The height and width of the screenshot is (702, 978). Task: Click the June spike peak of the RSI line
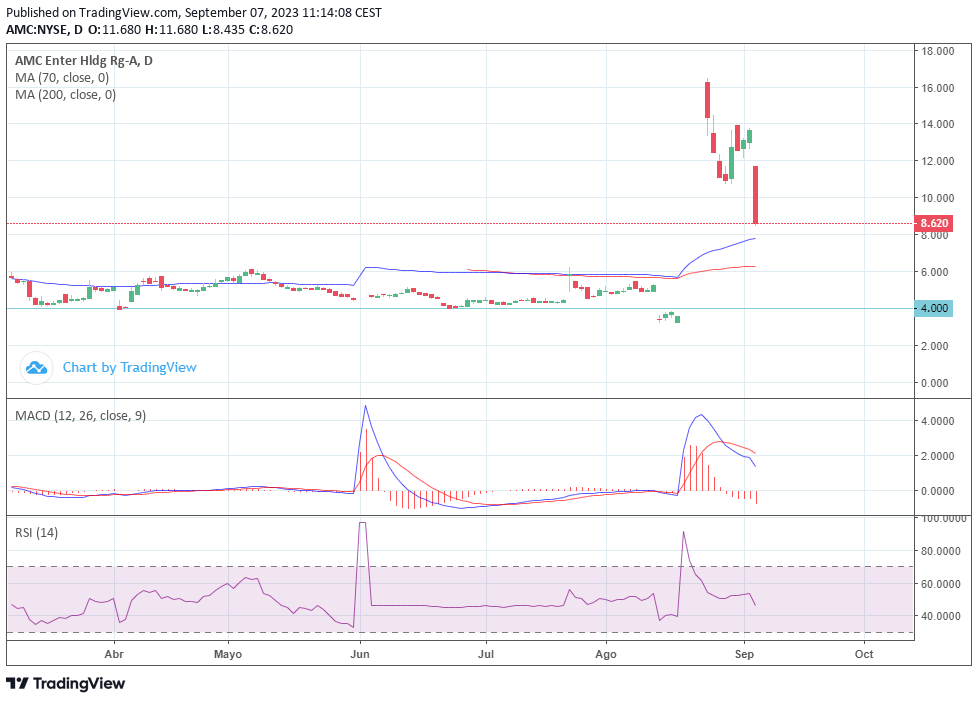pyautogui.click(x=362, y=523)
